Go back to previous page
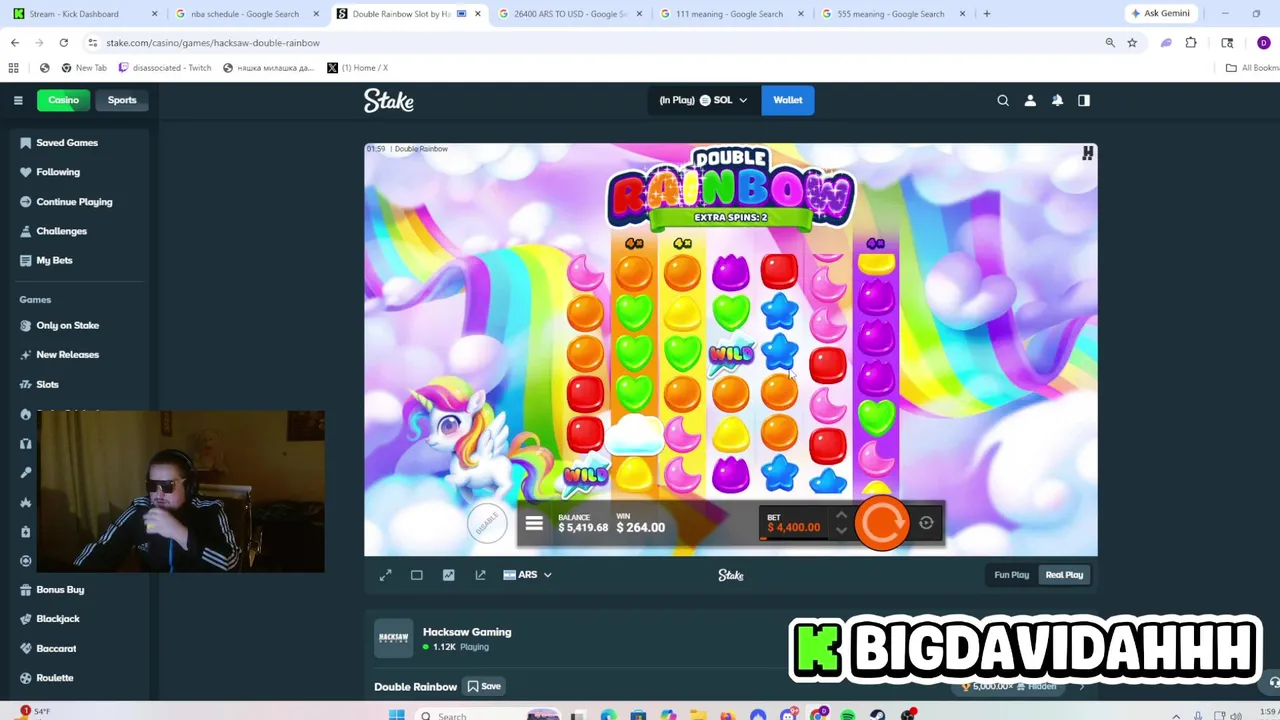Image resolution: width=1280 pixels, height=720 pixels. [15, 43]
